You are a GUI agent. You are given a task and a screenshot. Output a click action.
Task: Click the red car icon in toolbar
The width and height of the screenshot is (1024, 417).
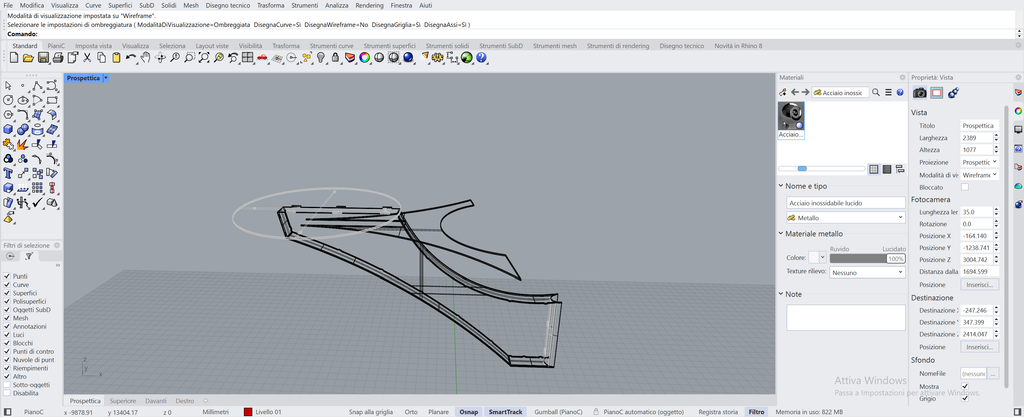tap(262, 58)
